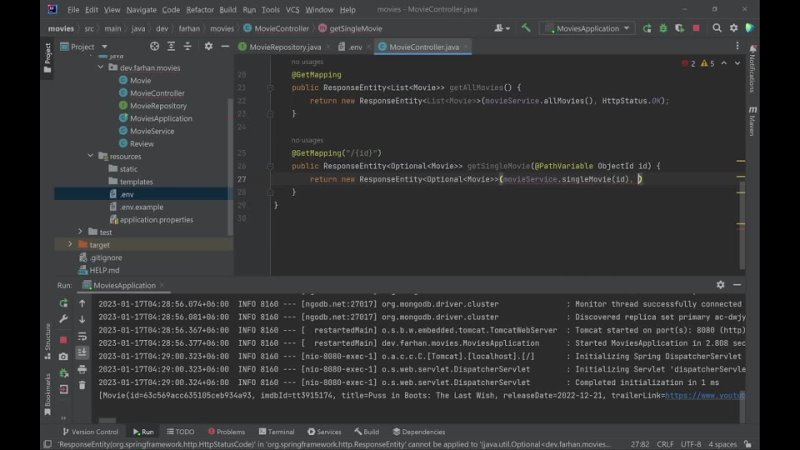Open user account dropdown icon
This screenshot has width=800, height=450.
click(x=502, y=29)
